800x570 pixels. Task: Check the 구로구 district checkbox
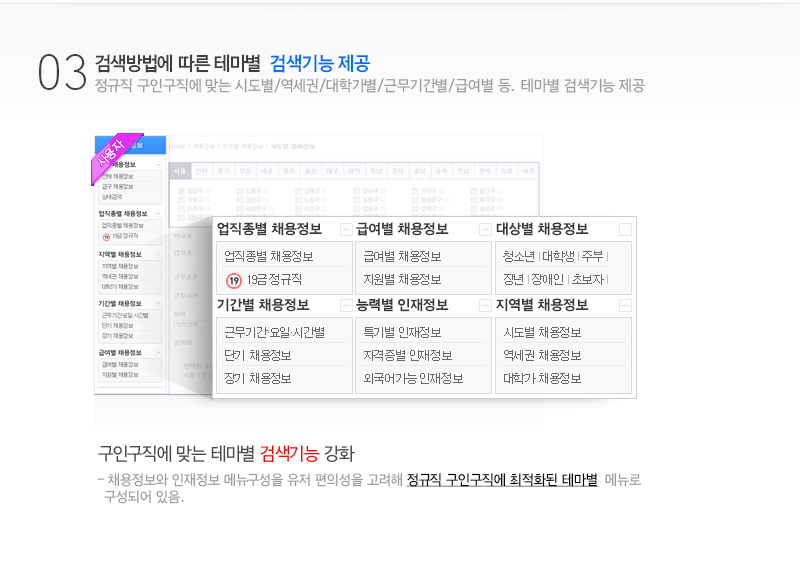coord(181,200)
